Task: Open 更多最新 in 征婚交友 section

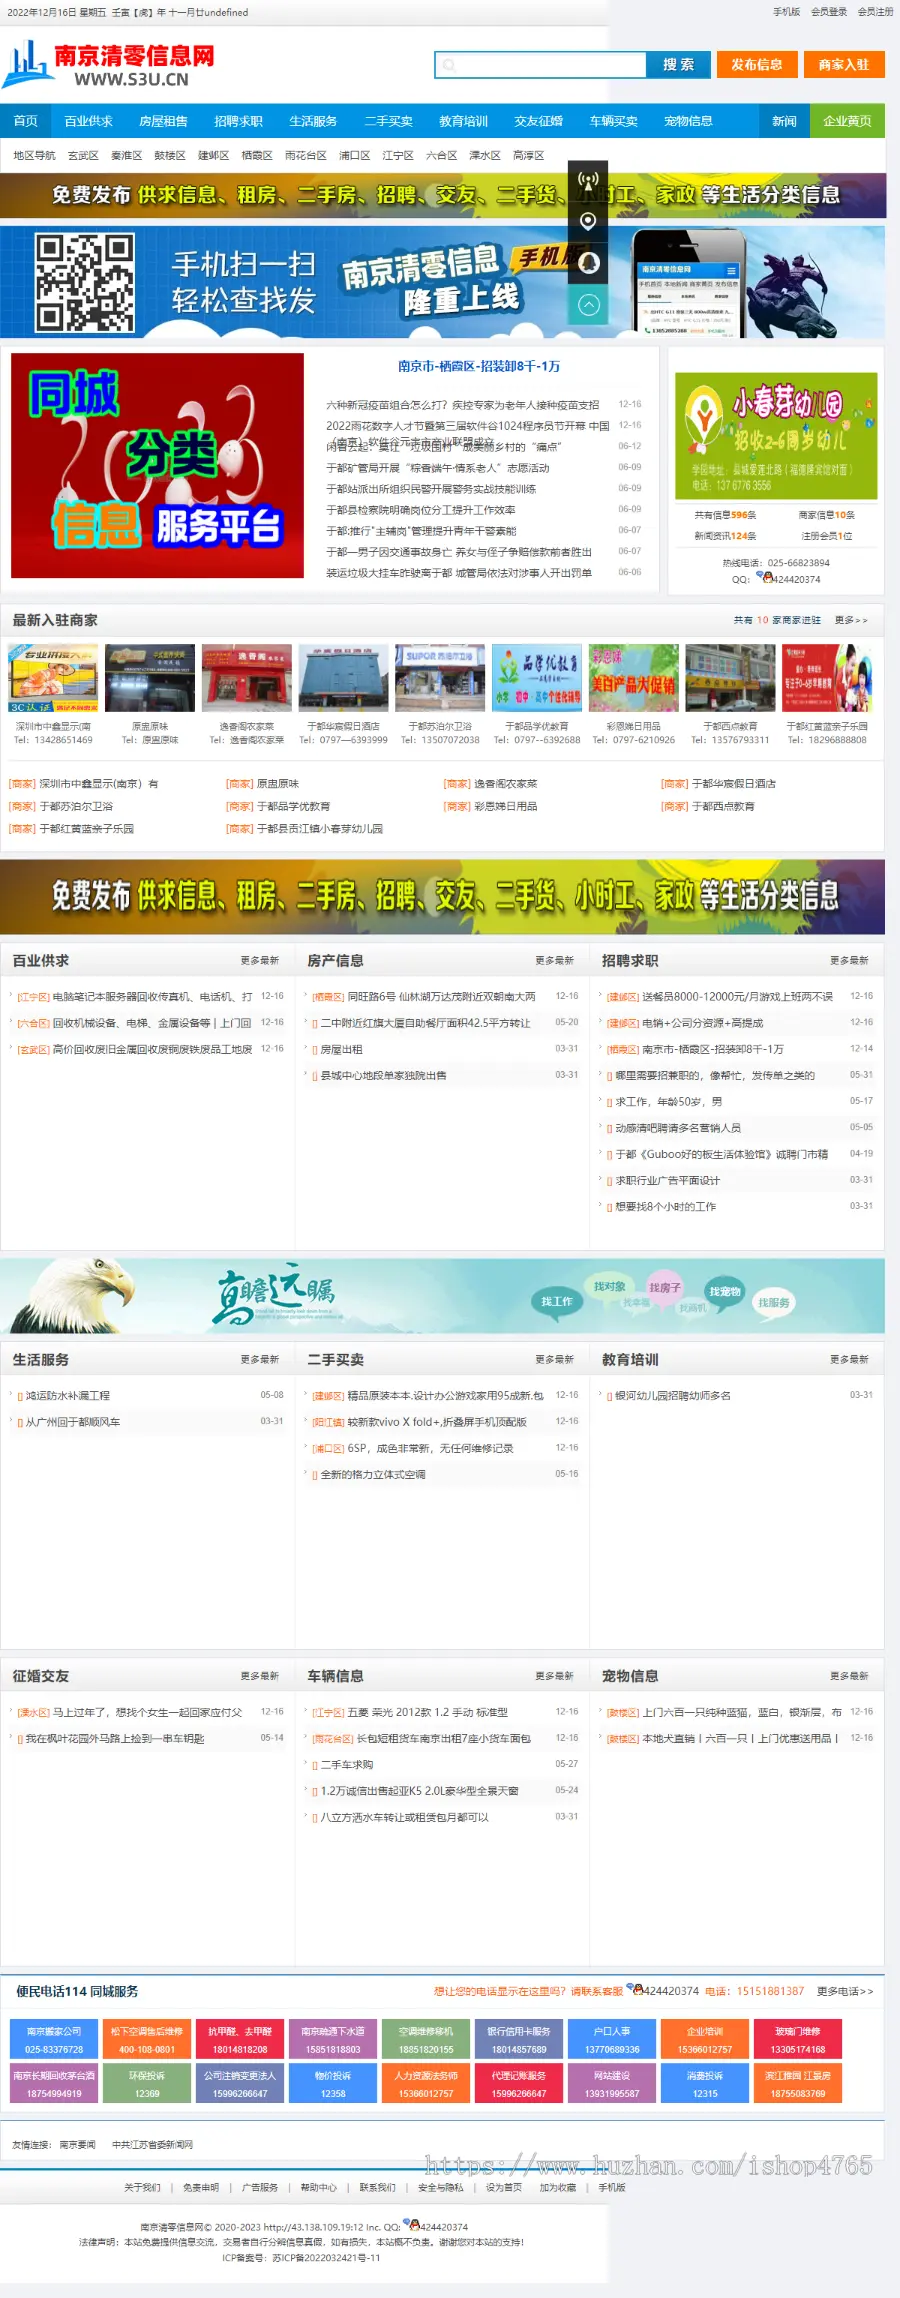Action: tap(260, 1675)
